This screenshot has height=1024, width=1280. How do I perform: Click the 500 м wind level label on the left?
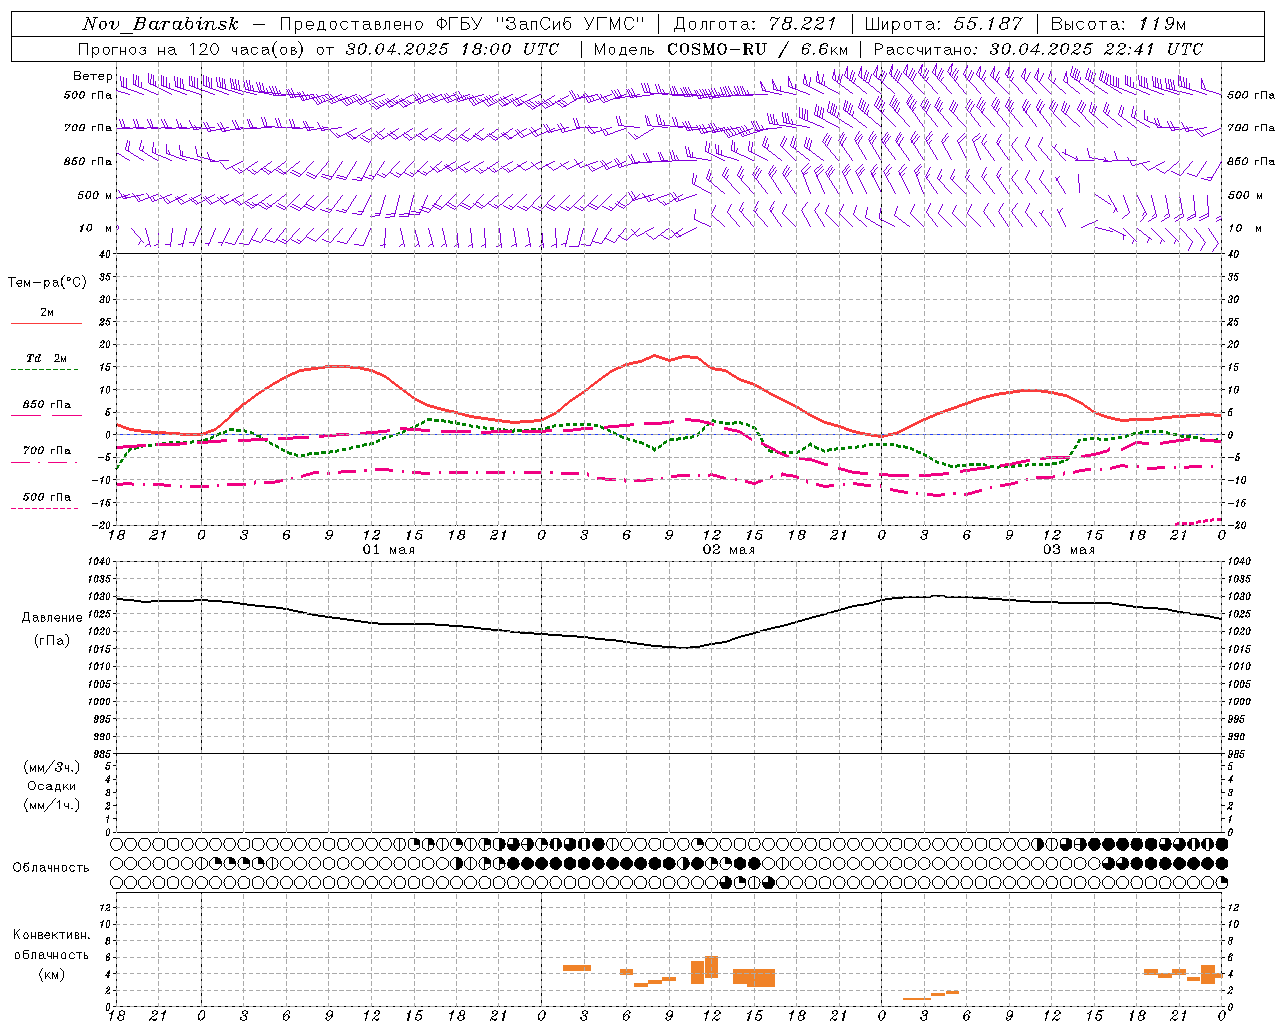coord(95,195)
